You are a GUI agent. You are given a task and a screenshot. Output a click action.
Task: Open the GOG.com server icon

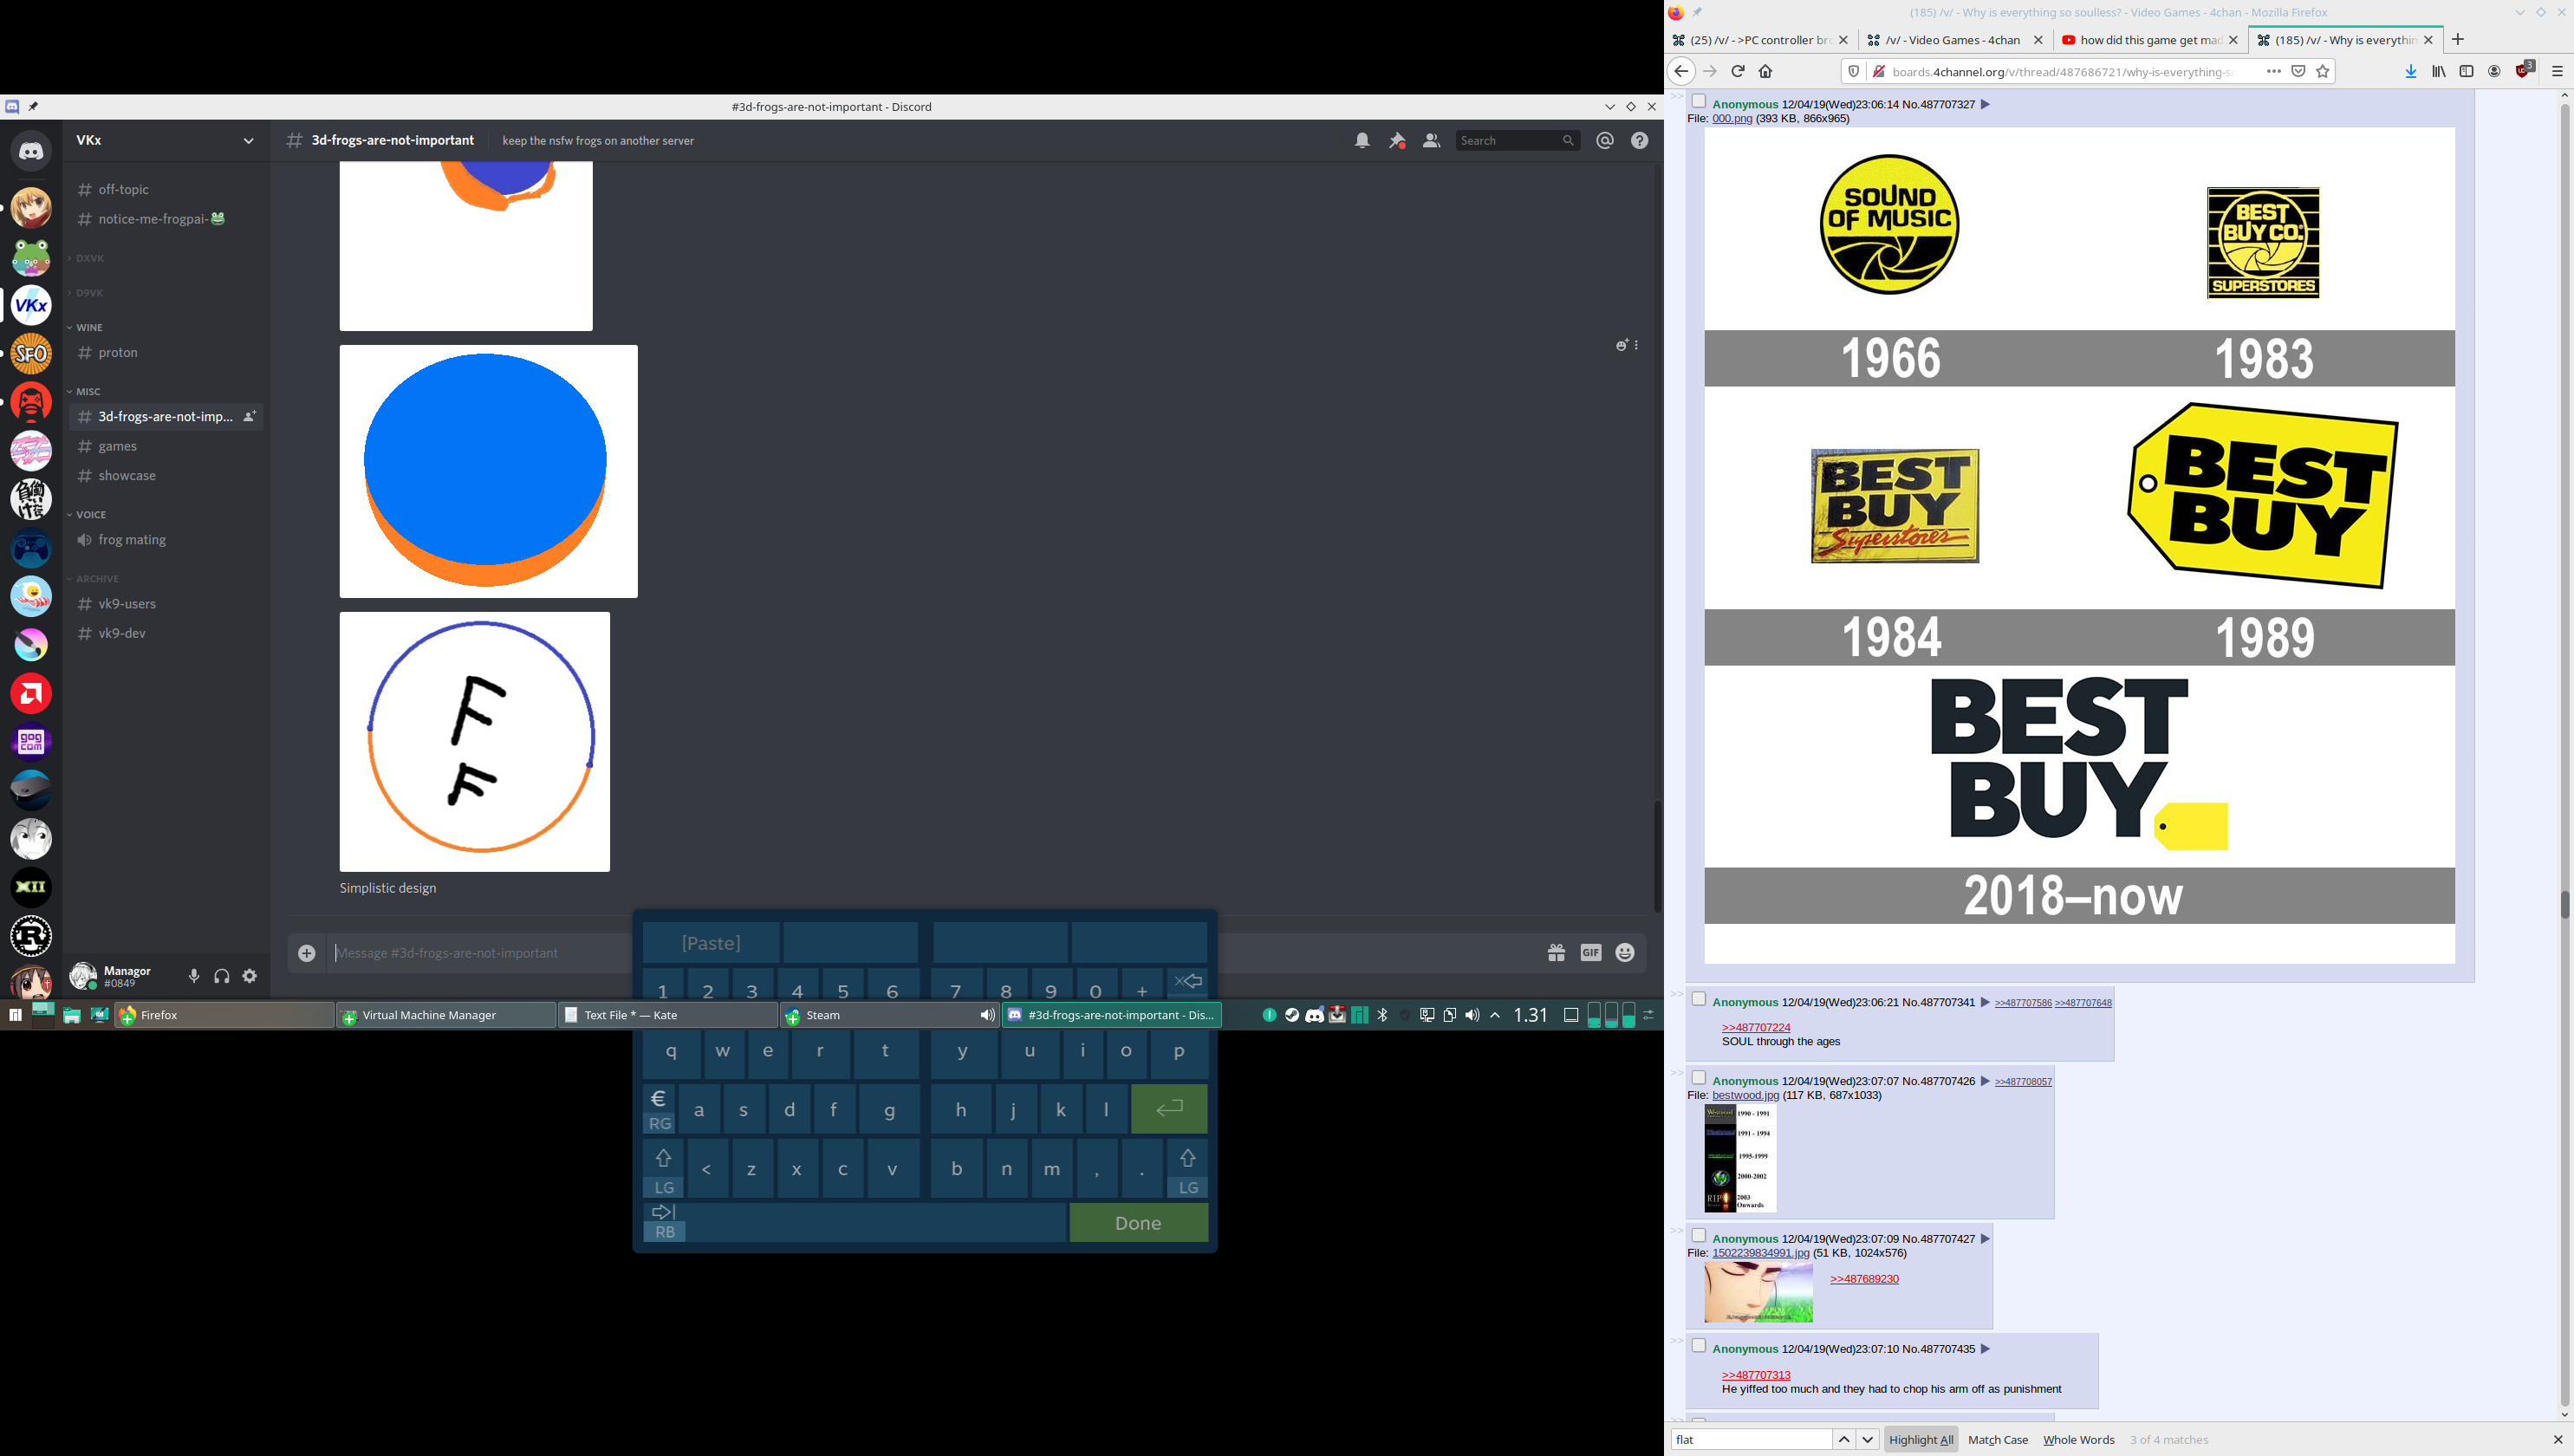click(31, 742)
